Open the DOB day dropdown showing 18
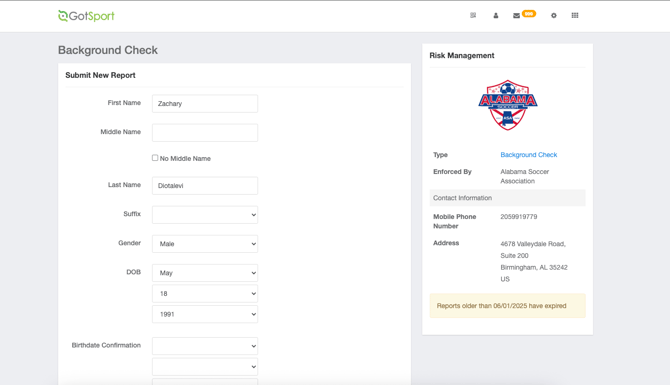The image size is (670, 385). (205, 294)
